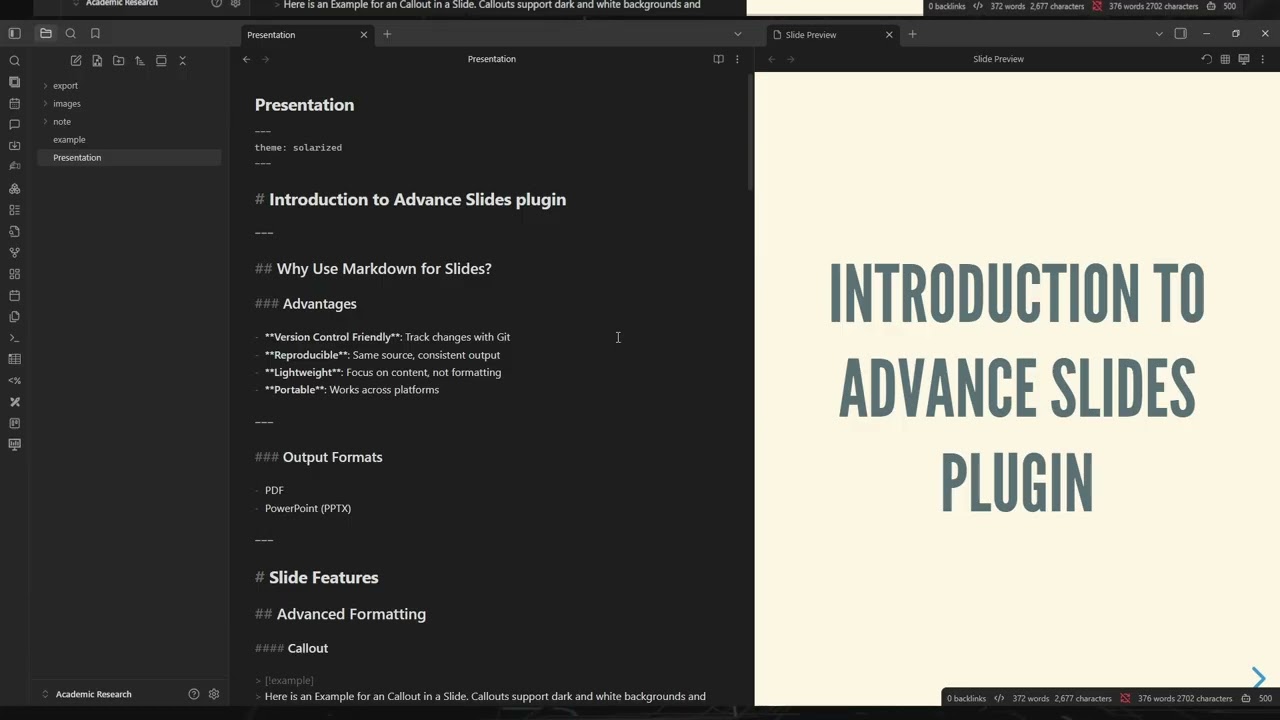Open the terminal icon in left ribbon
The width and height of the screenshot is (1280, 720).
point(14,338)
